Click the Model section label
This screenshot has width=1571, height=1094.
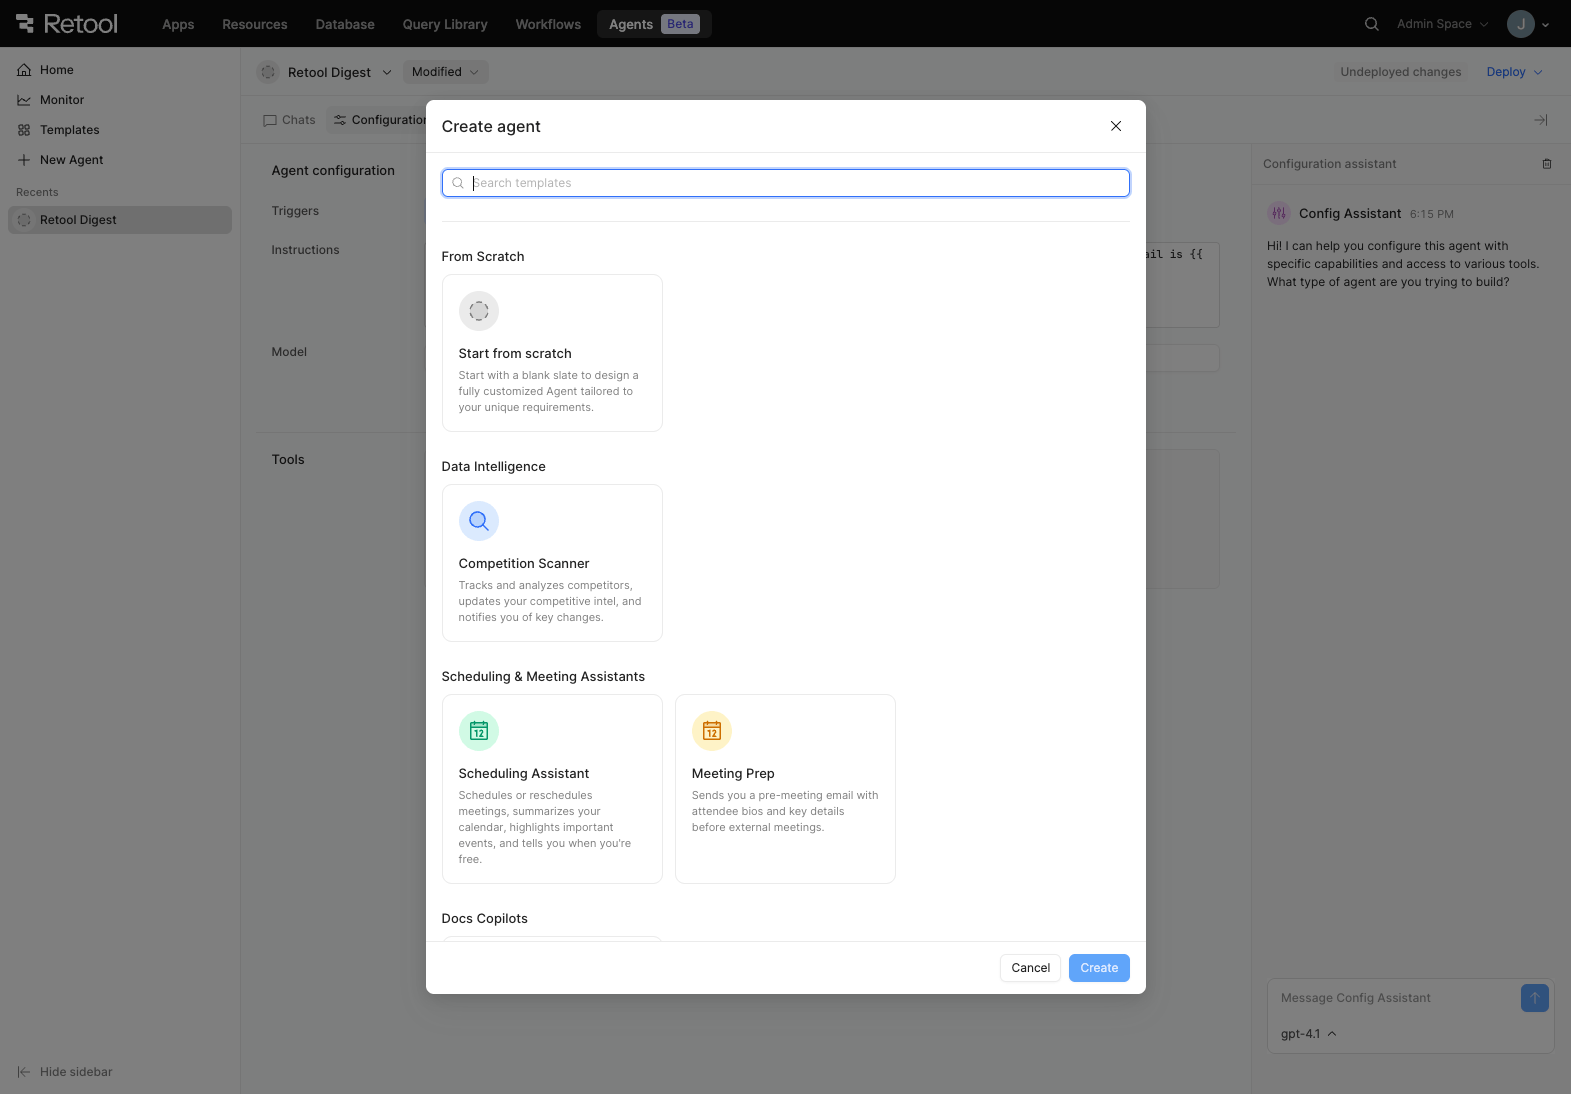coord(289,352)
